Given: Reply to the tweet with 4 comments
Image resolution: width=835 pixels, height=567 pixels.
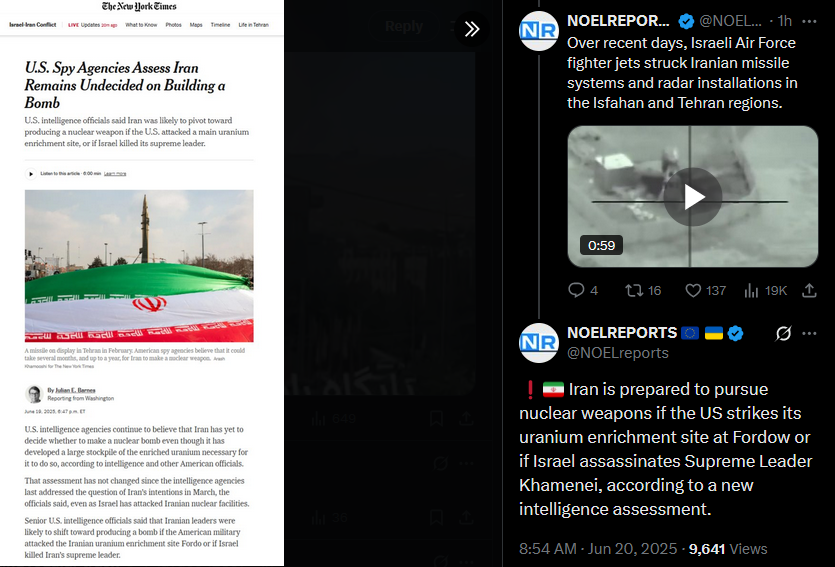Looking at the screenshot, I should coord(583,290).
